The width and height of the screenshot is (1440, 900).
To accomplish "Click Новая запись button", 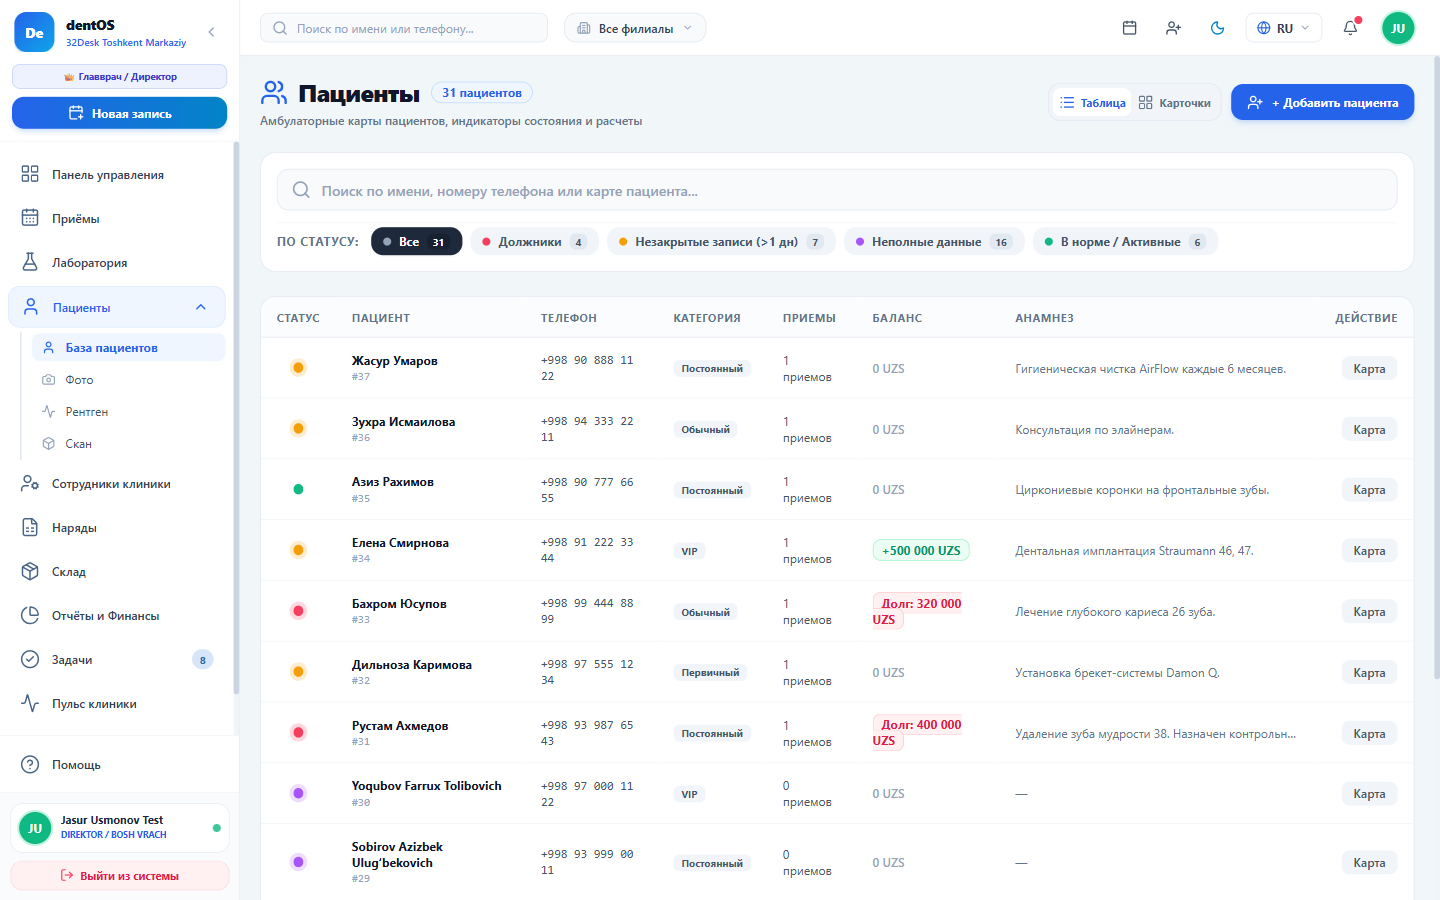I will (119, 113).
